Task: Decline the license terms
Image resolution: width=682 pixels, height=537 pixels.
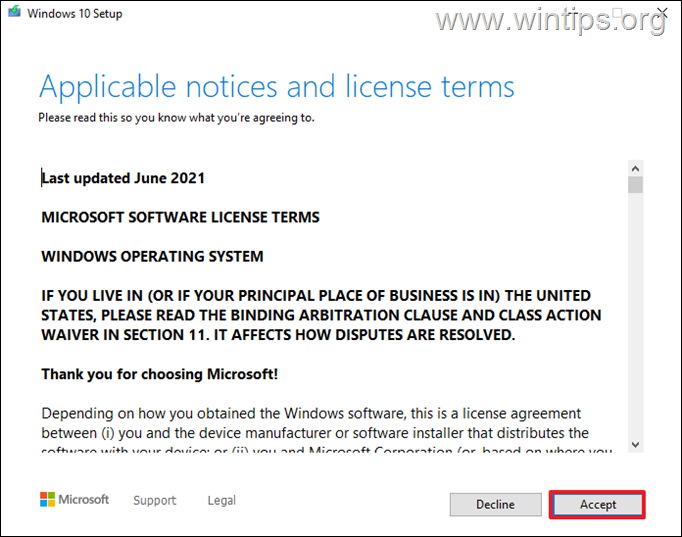Action: click(x=495, y=504)
